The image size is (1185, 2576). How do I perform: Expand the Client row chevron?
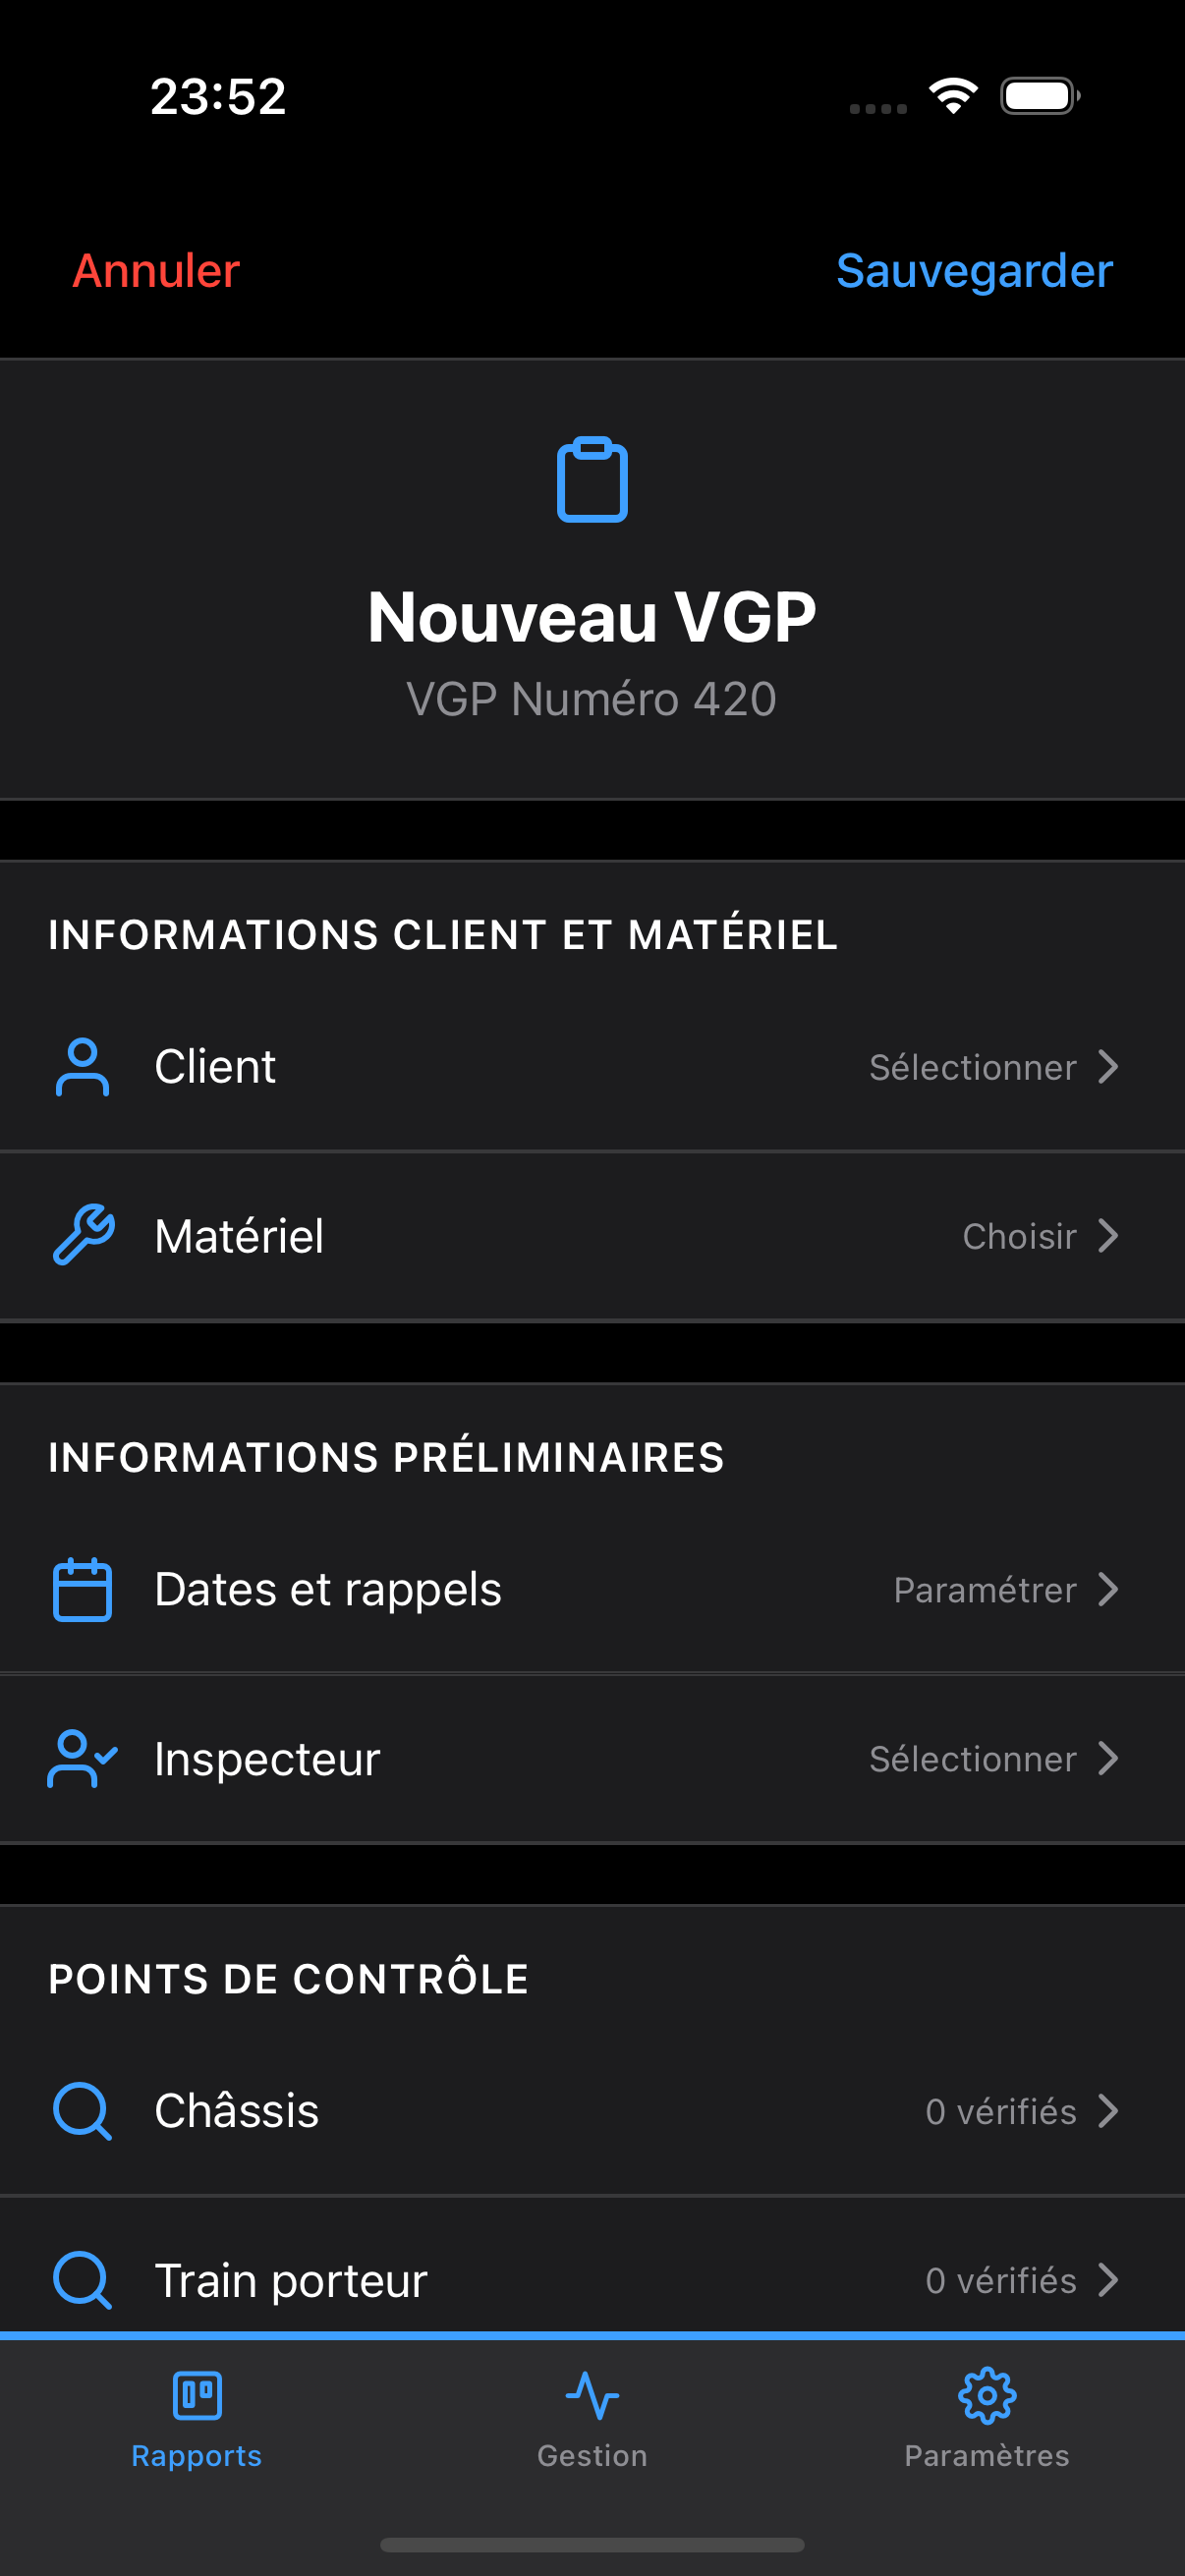(x=1108, y=1067)
